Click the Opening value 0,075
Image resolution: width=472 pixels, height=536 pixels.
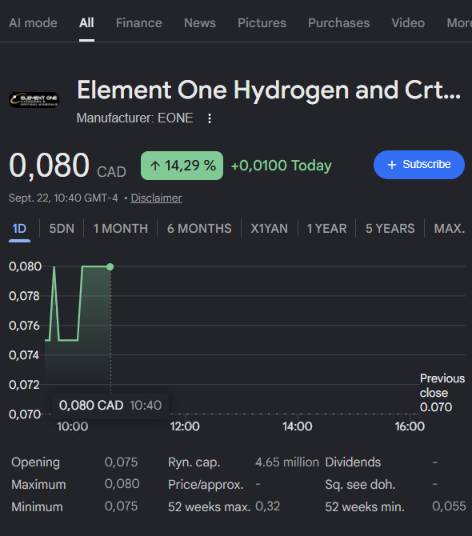(x=121, y=462)
